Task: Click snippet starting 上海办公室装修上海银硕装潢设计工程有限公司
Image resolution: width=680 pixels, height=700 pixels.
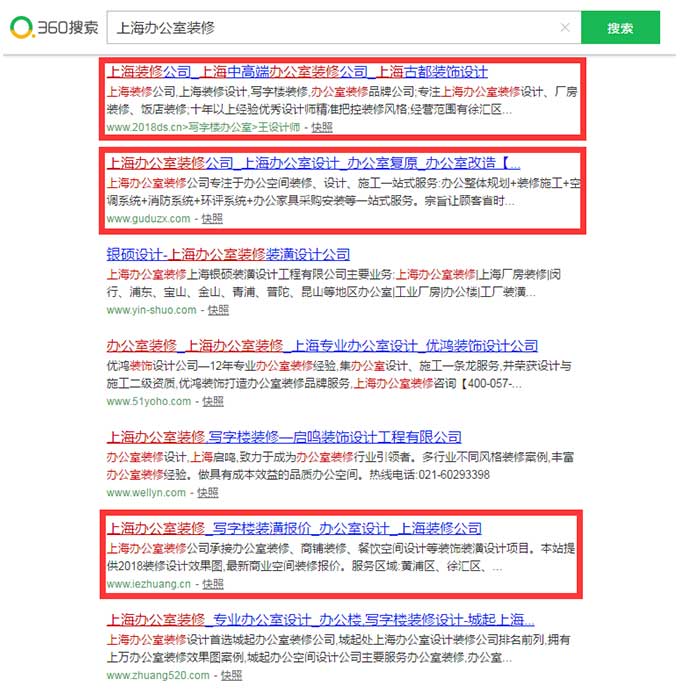Action: (x=334, y=283)
